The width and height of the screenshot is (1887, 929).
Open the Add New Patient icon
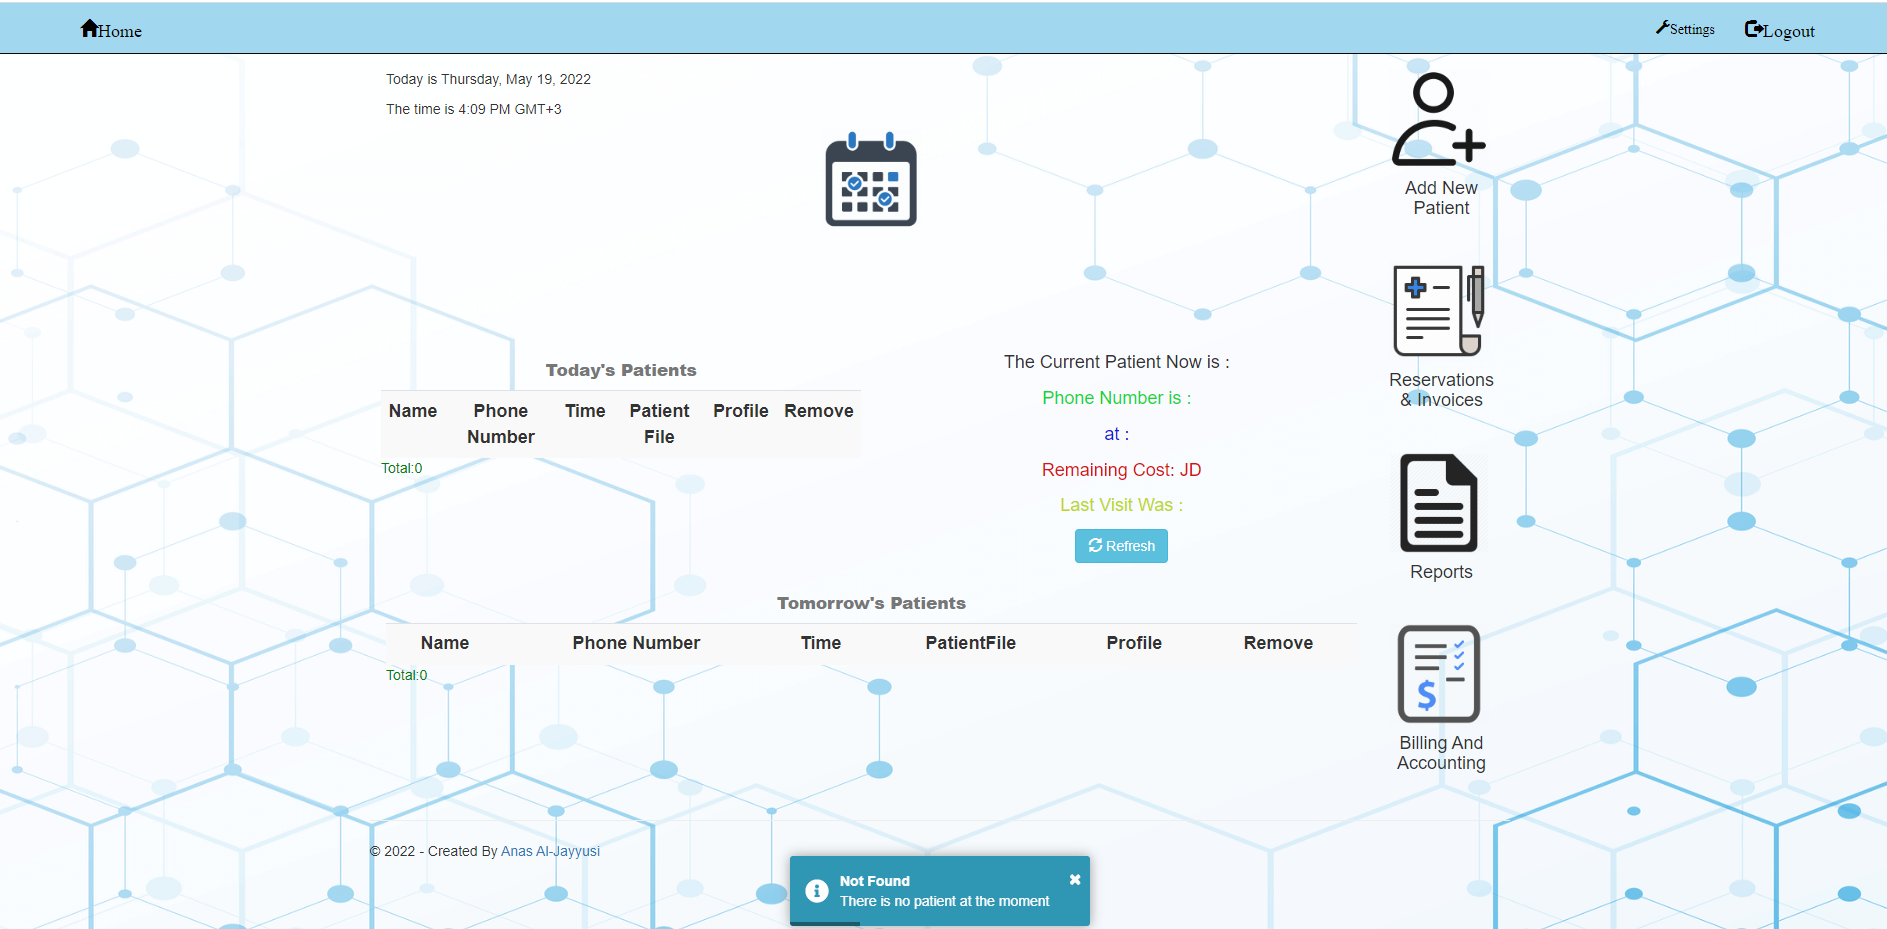coord(1438,118)
